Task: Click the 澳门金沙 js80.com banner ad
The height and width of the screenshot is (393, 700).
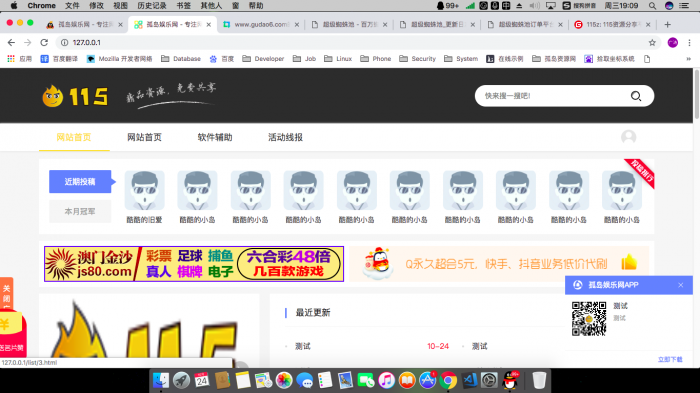Action: 194,263
